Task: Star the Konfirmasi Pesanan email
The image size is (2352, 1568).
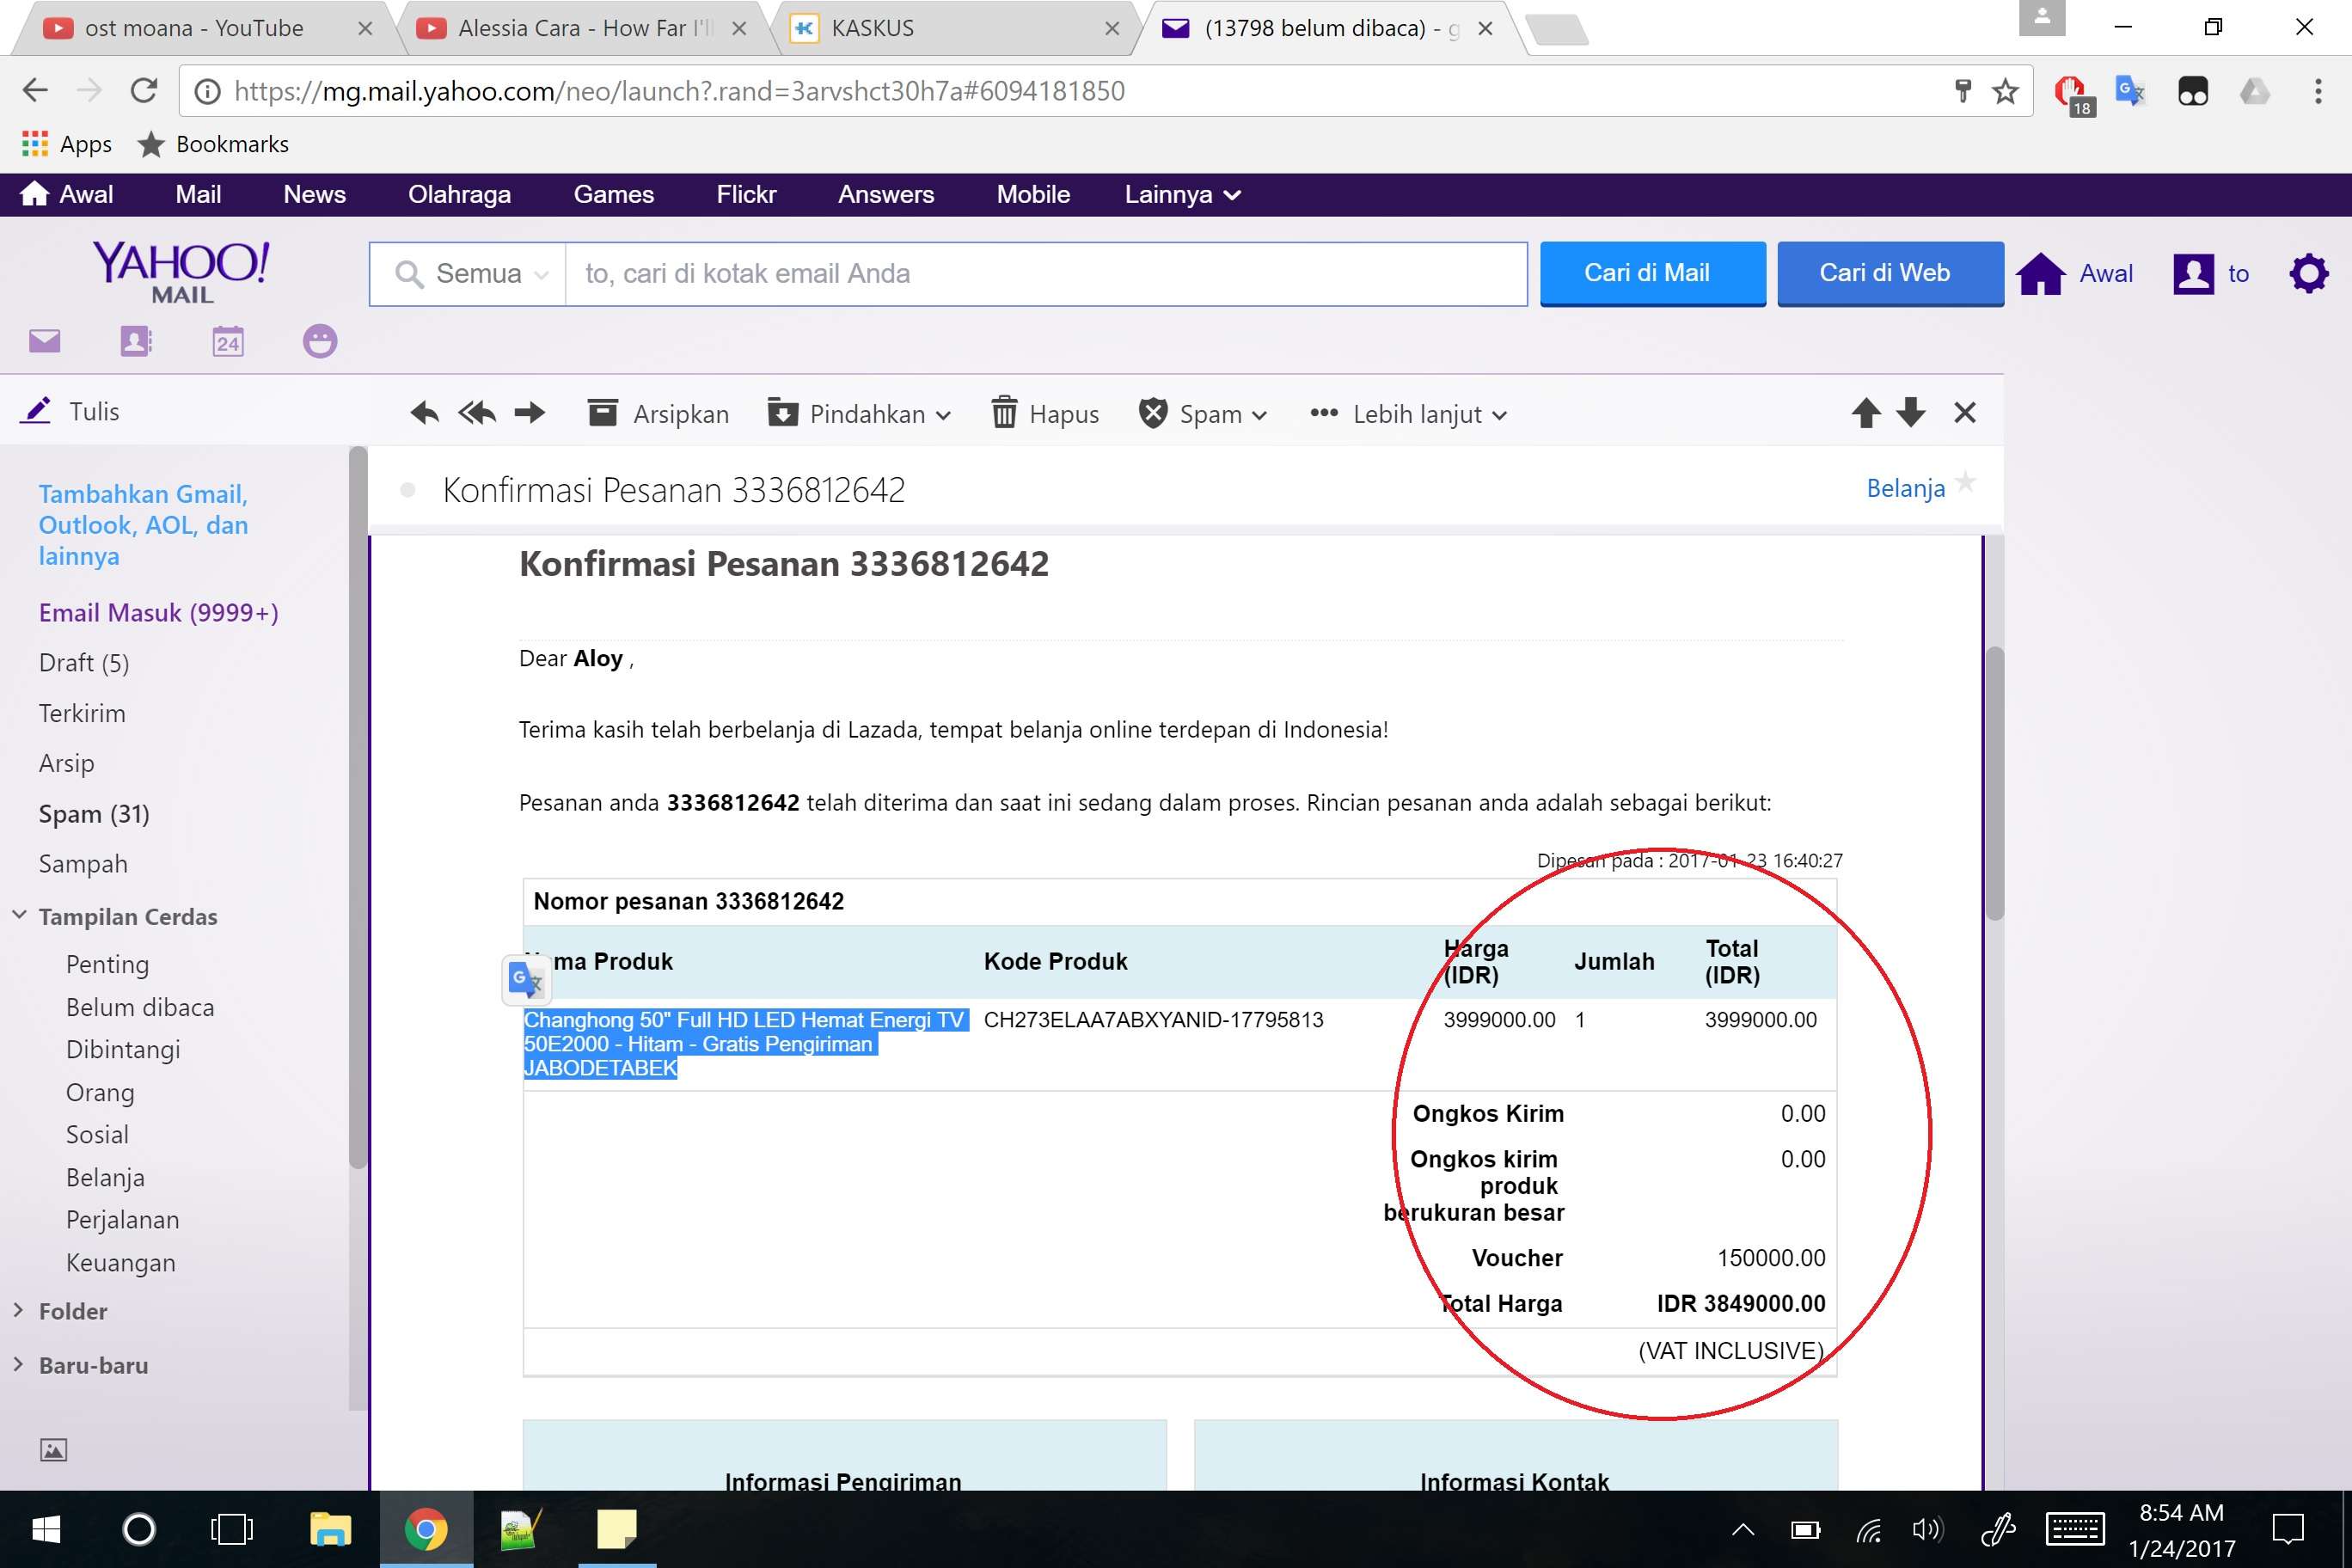Action: point(1965,482)
